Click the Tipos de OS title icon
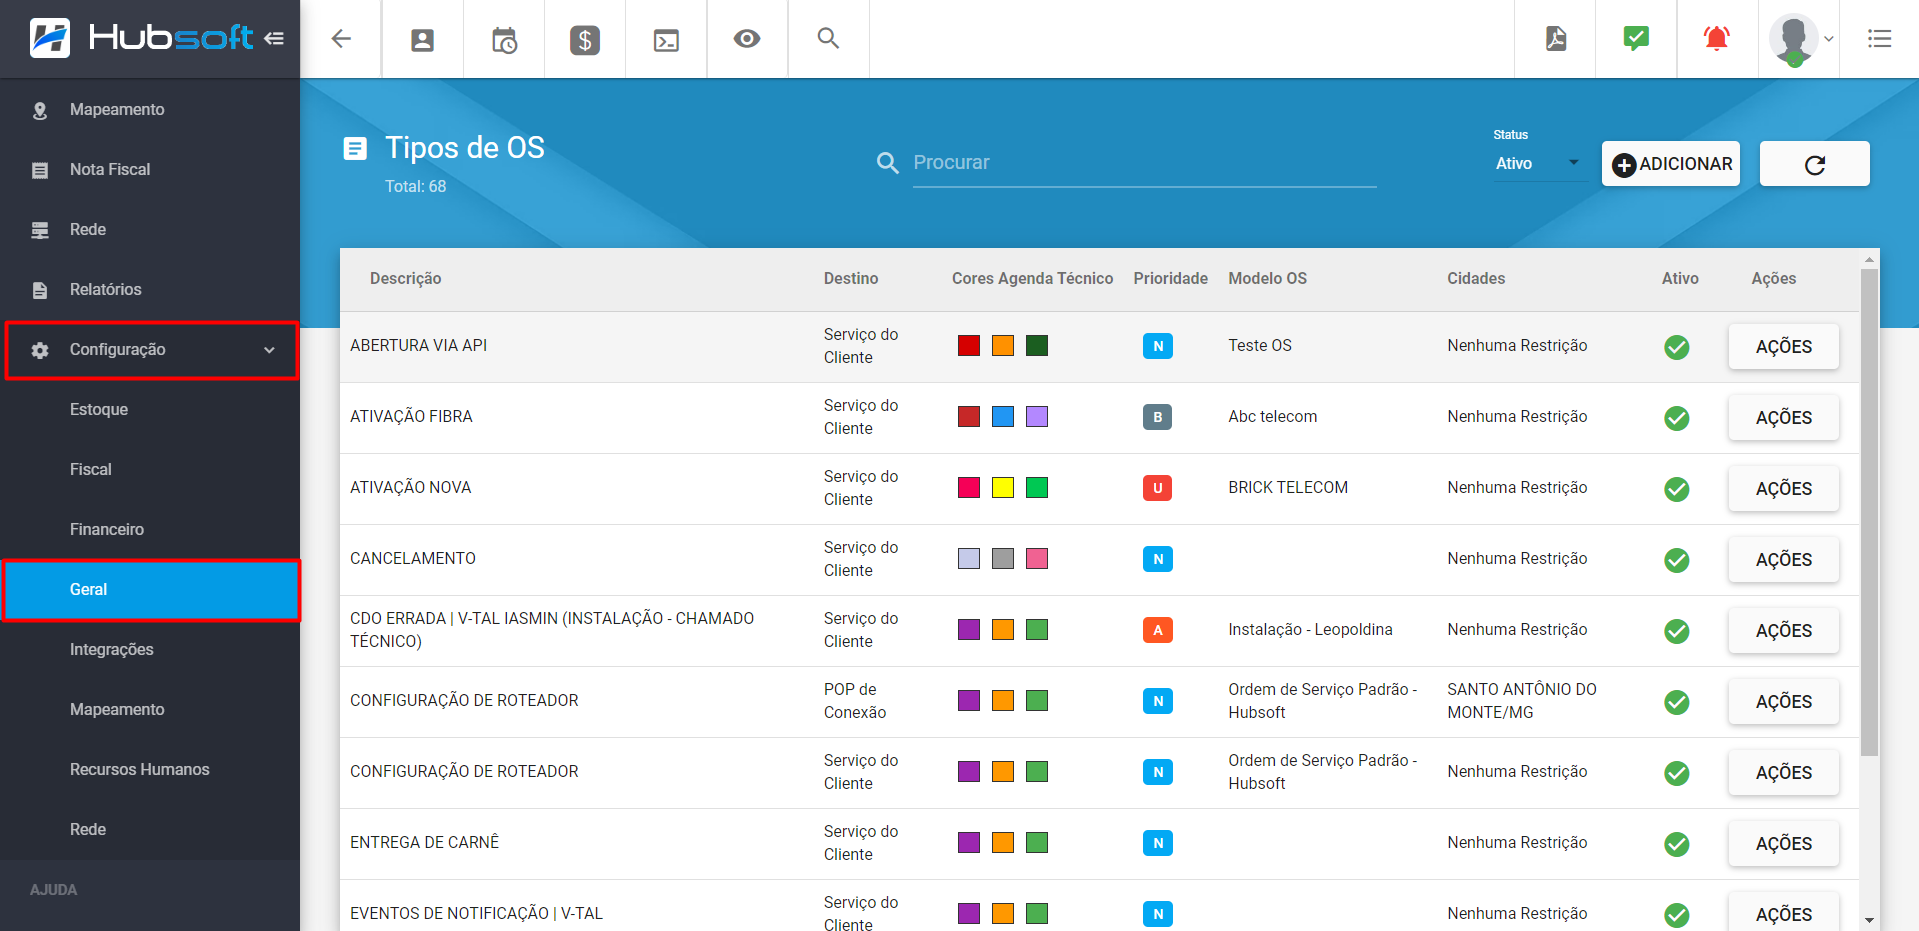Image resolution: width=1919 pixels, height=931 pixels. pyautogui.click(x=355, y=149)
